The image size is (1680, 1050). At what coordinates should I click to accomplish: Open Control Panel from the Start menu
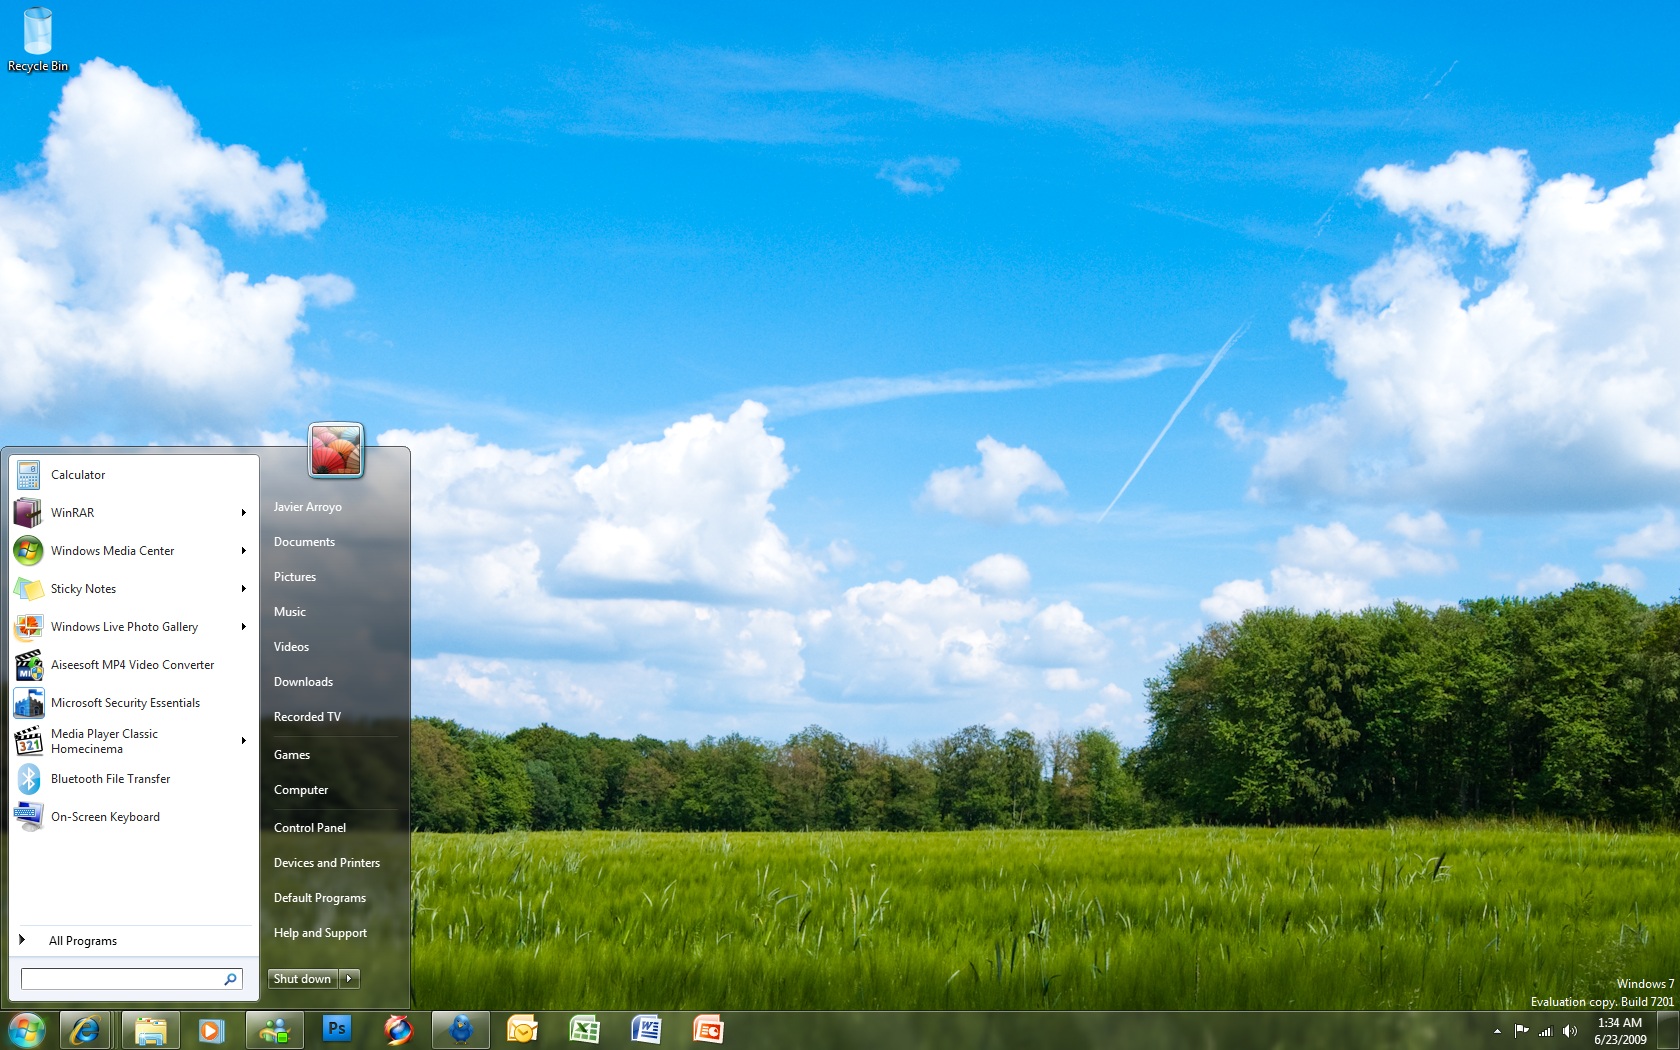[x=310, y=828]
